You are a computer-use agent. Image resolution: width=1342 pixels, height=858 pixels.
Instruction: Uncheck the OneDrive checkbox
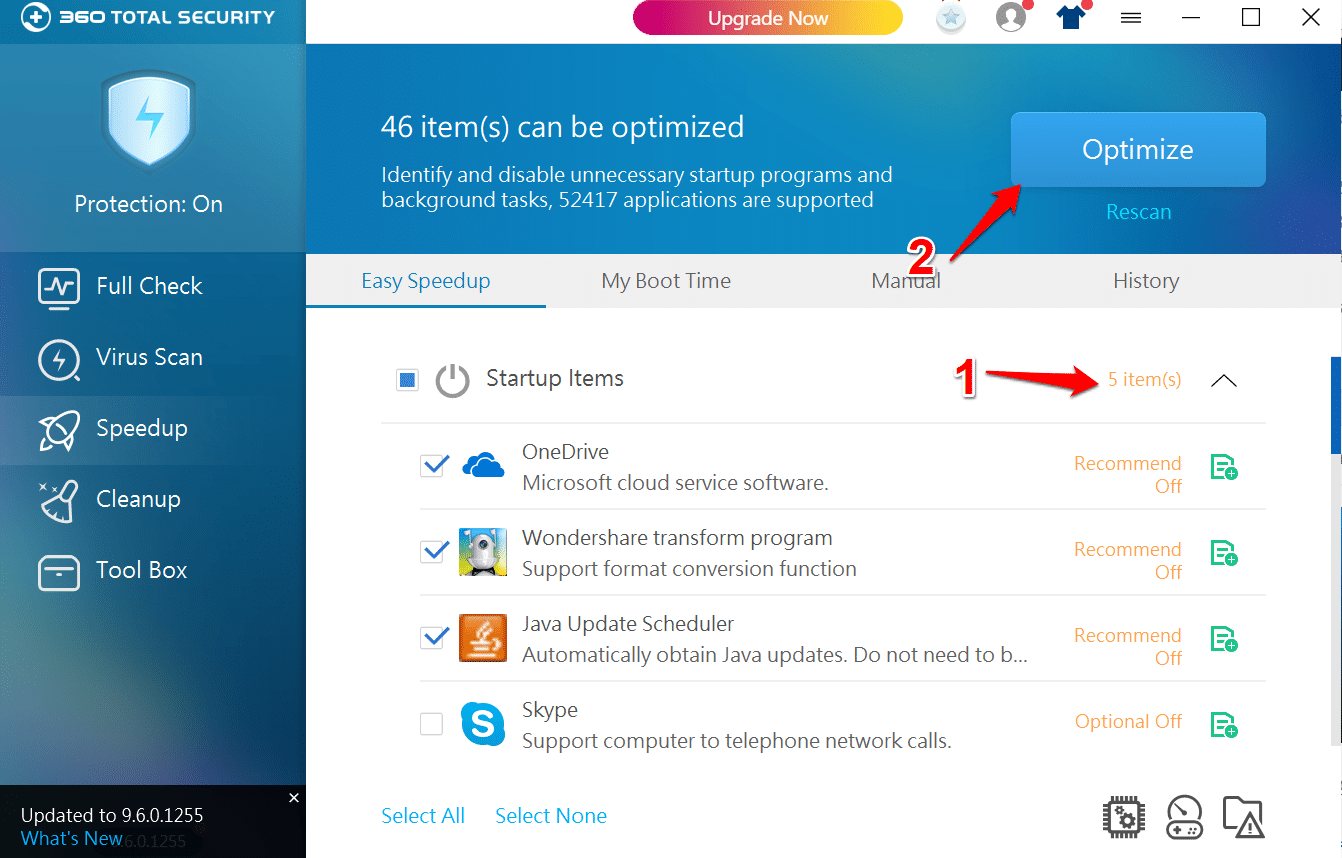pyautogui.click(x=432, y=465)
